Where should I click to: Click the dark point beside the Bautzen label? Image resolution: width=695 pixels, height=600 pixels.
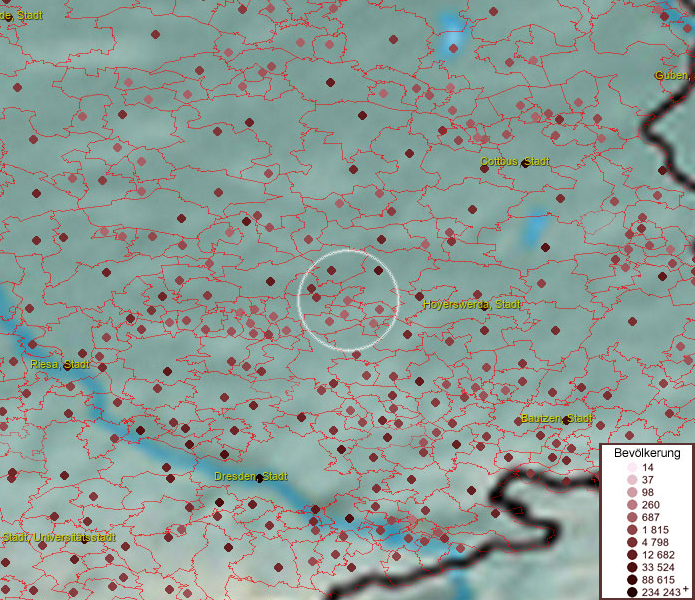point(566,421)
